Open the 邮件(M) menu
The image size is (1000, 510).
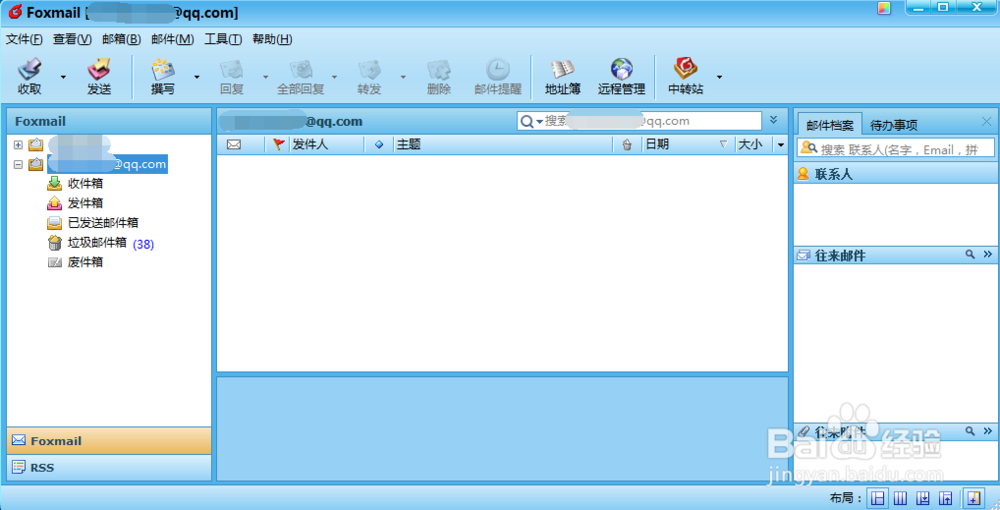[x=172, y=40]
